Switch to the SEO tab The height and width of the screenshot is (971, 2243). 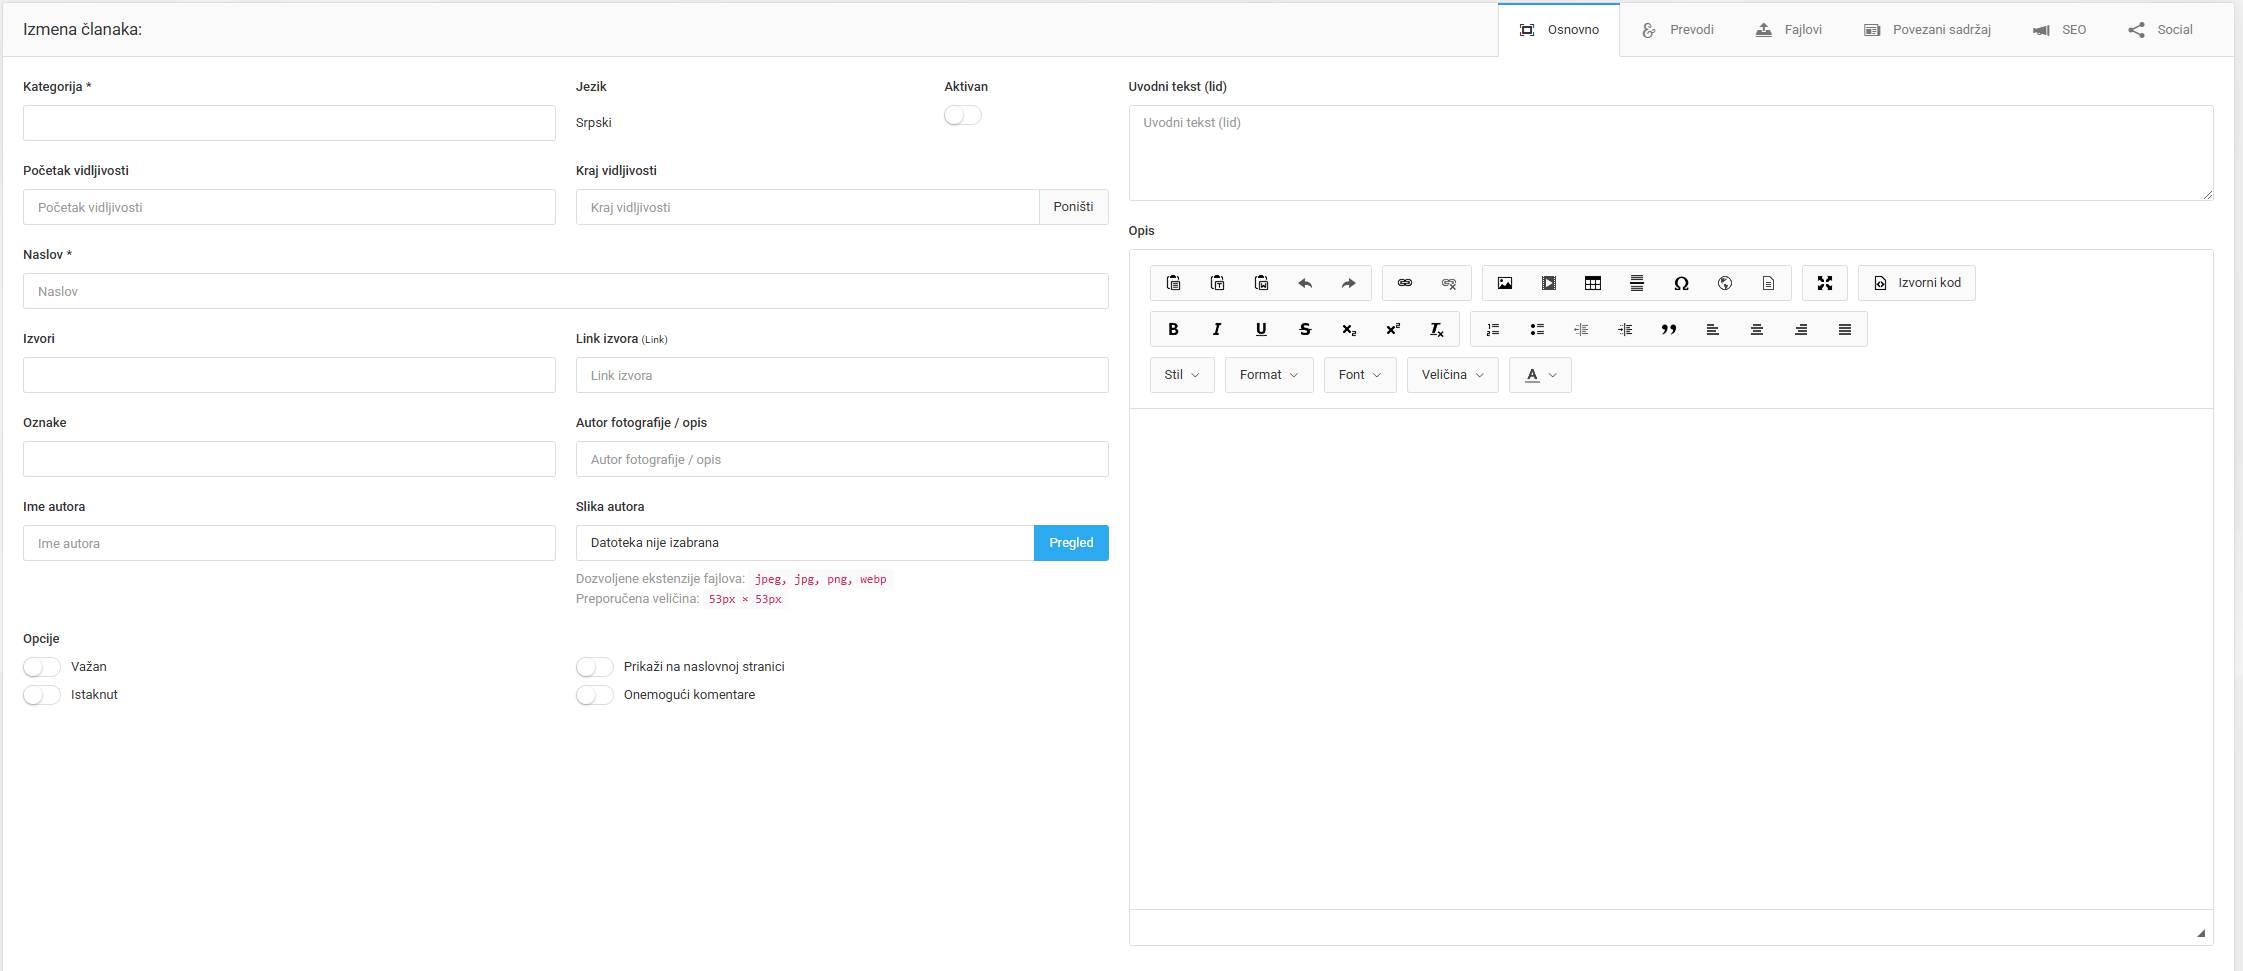click(2059, 30)
